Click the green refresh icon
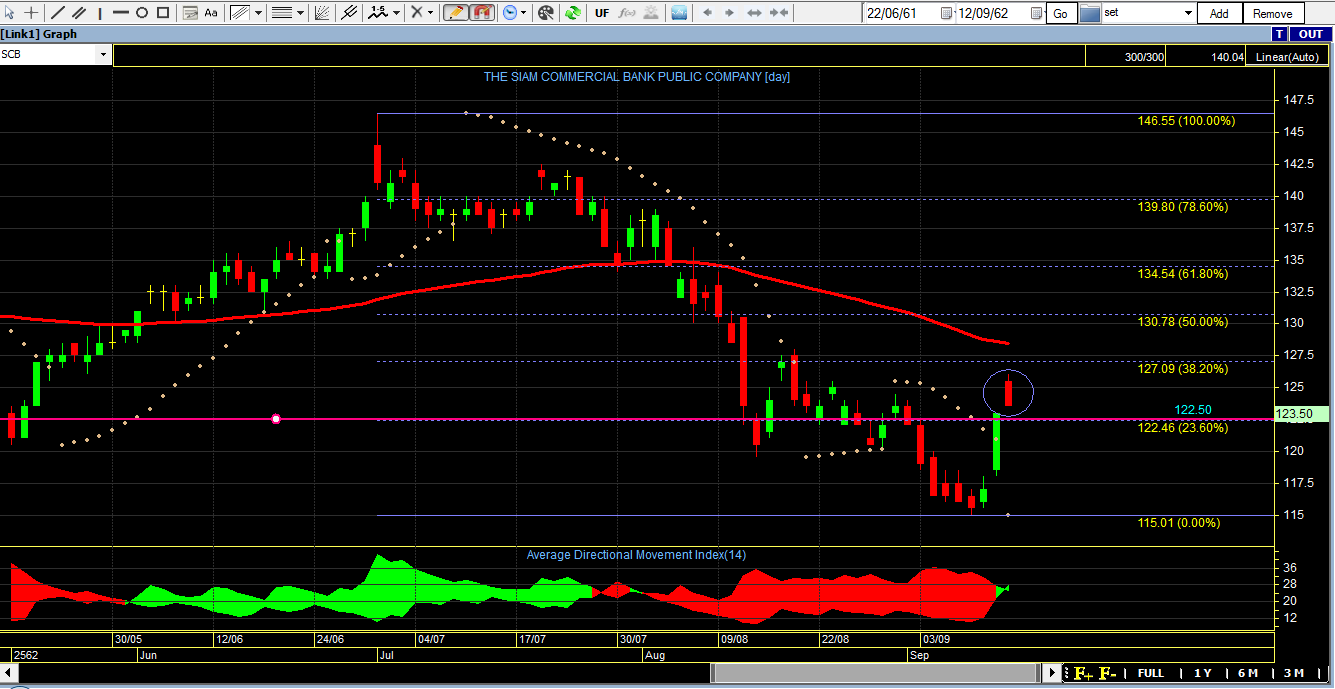The image size is (1335, 689). 573,13
